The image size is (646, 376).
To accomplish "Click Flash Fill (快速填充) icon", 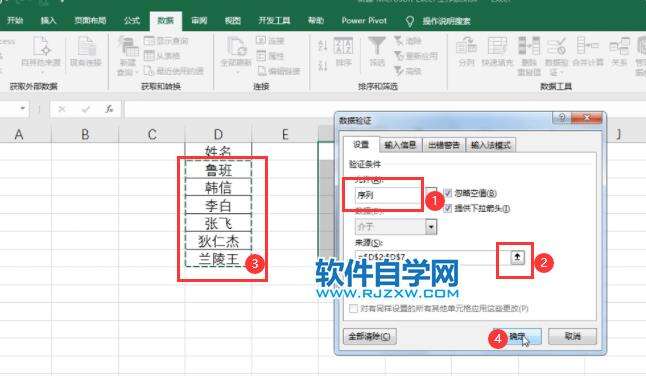I will coord(497,51).
